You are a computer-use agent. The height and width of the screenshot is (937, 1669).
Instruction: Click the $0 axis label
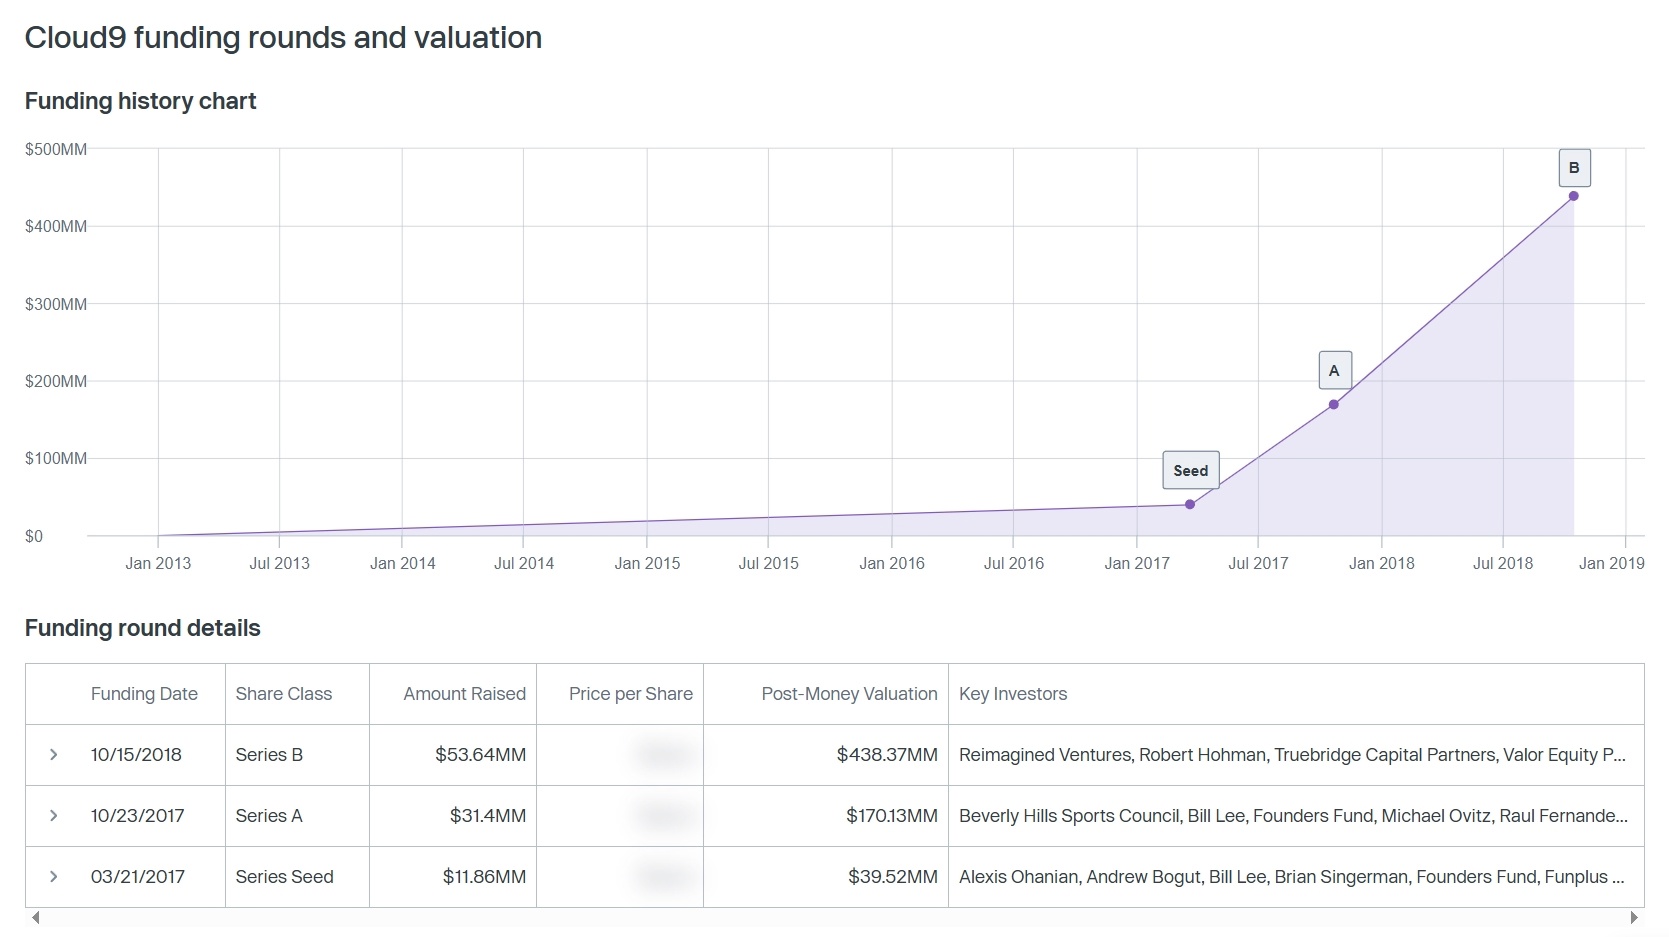(34, 537)
